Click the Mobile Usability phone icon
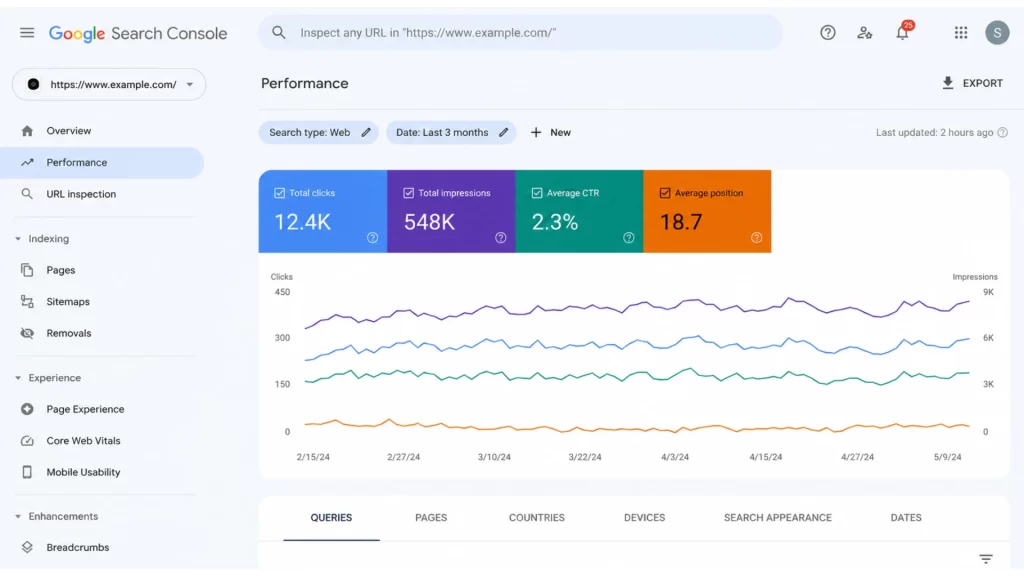 (x=27, y=472)
